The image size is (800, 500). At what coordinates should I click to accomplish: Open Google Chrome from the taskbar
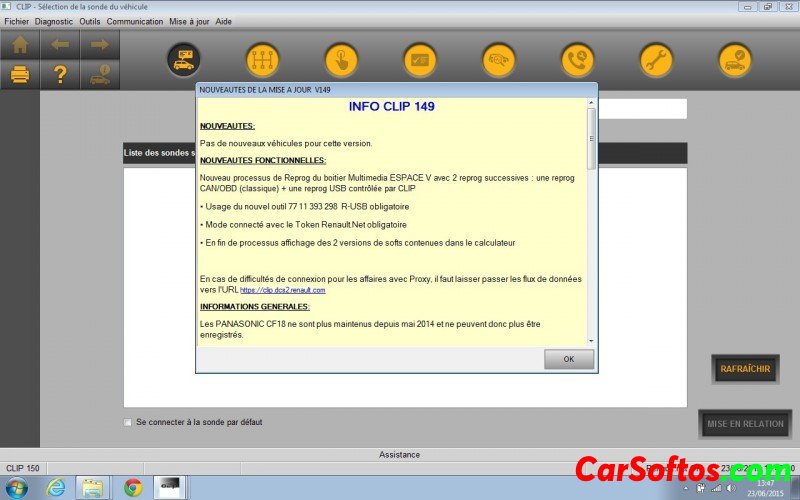(132, 487)
